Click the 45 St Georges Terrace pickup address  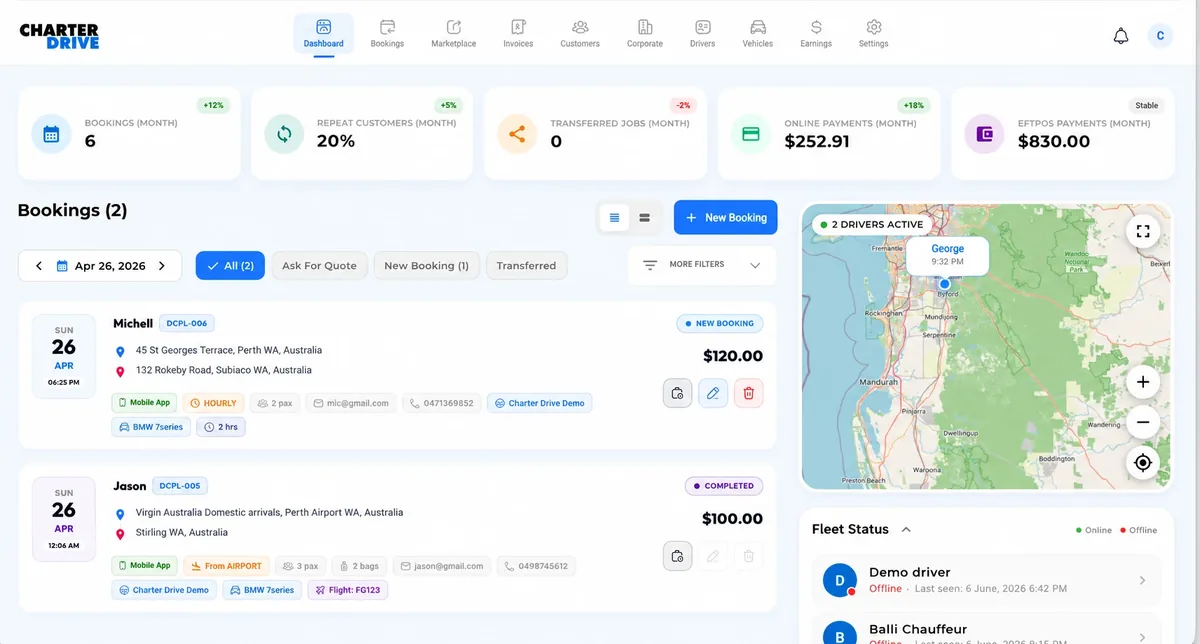229,351
